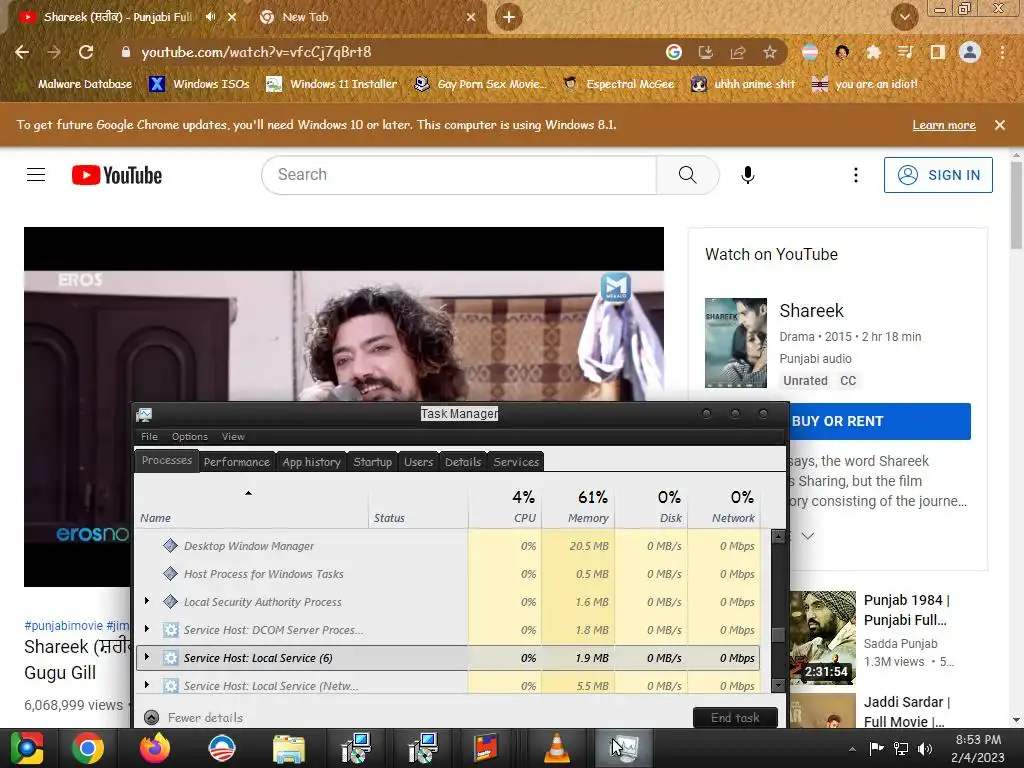Click the YouTube search magnifier button

coord(688,175)
